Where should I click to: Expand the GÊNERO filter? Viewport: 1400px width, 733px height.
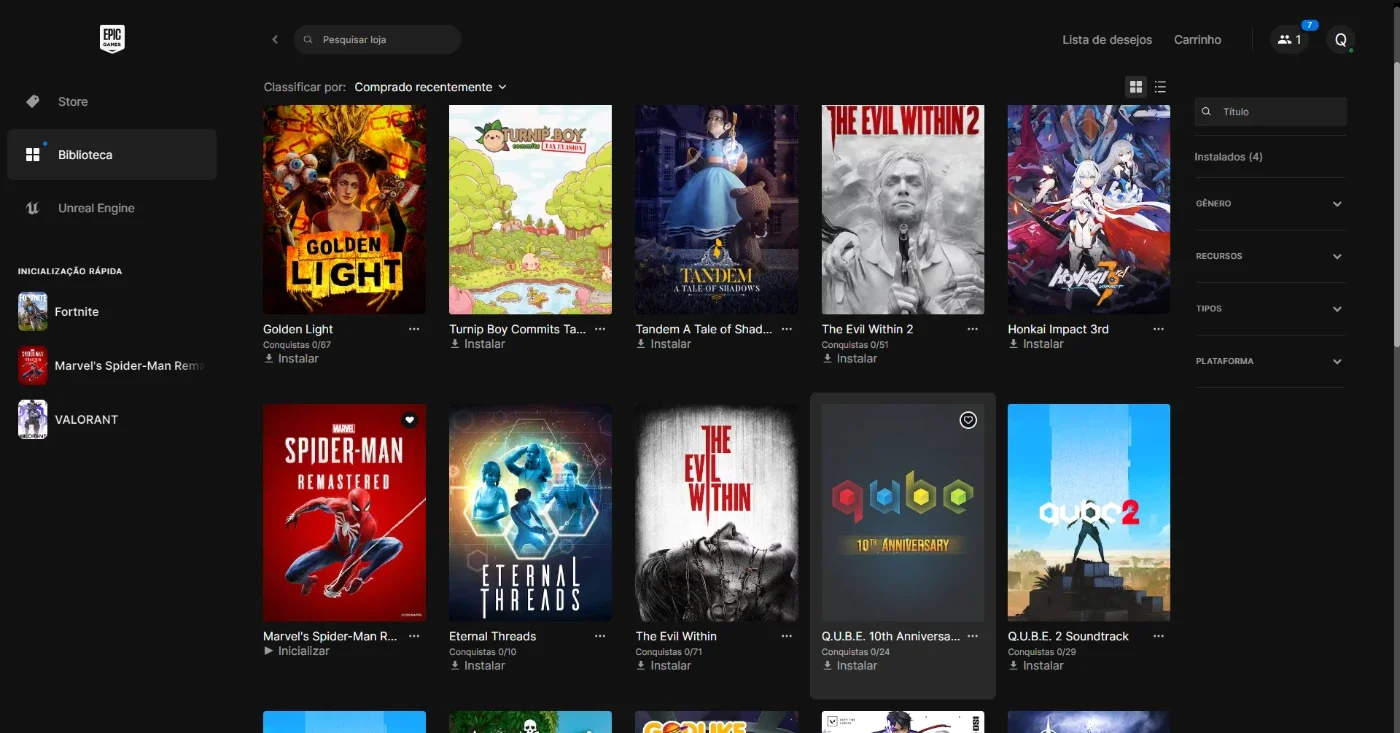pos(1270,204)
